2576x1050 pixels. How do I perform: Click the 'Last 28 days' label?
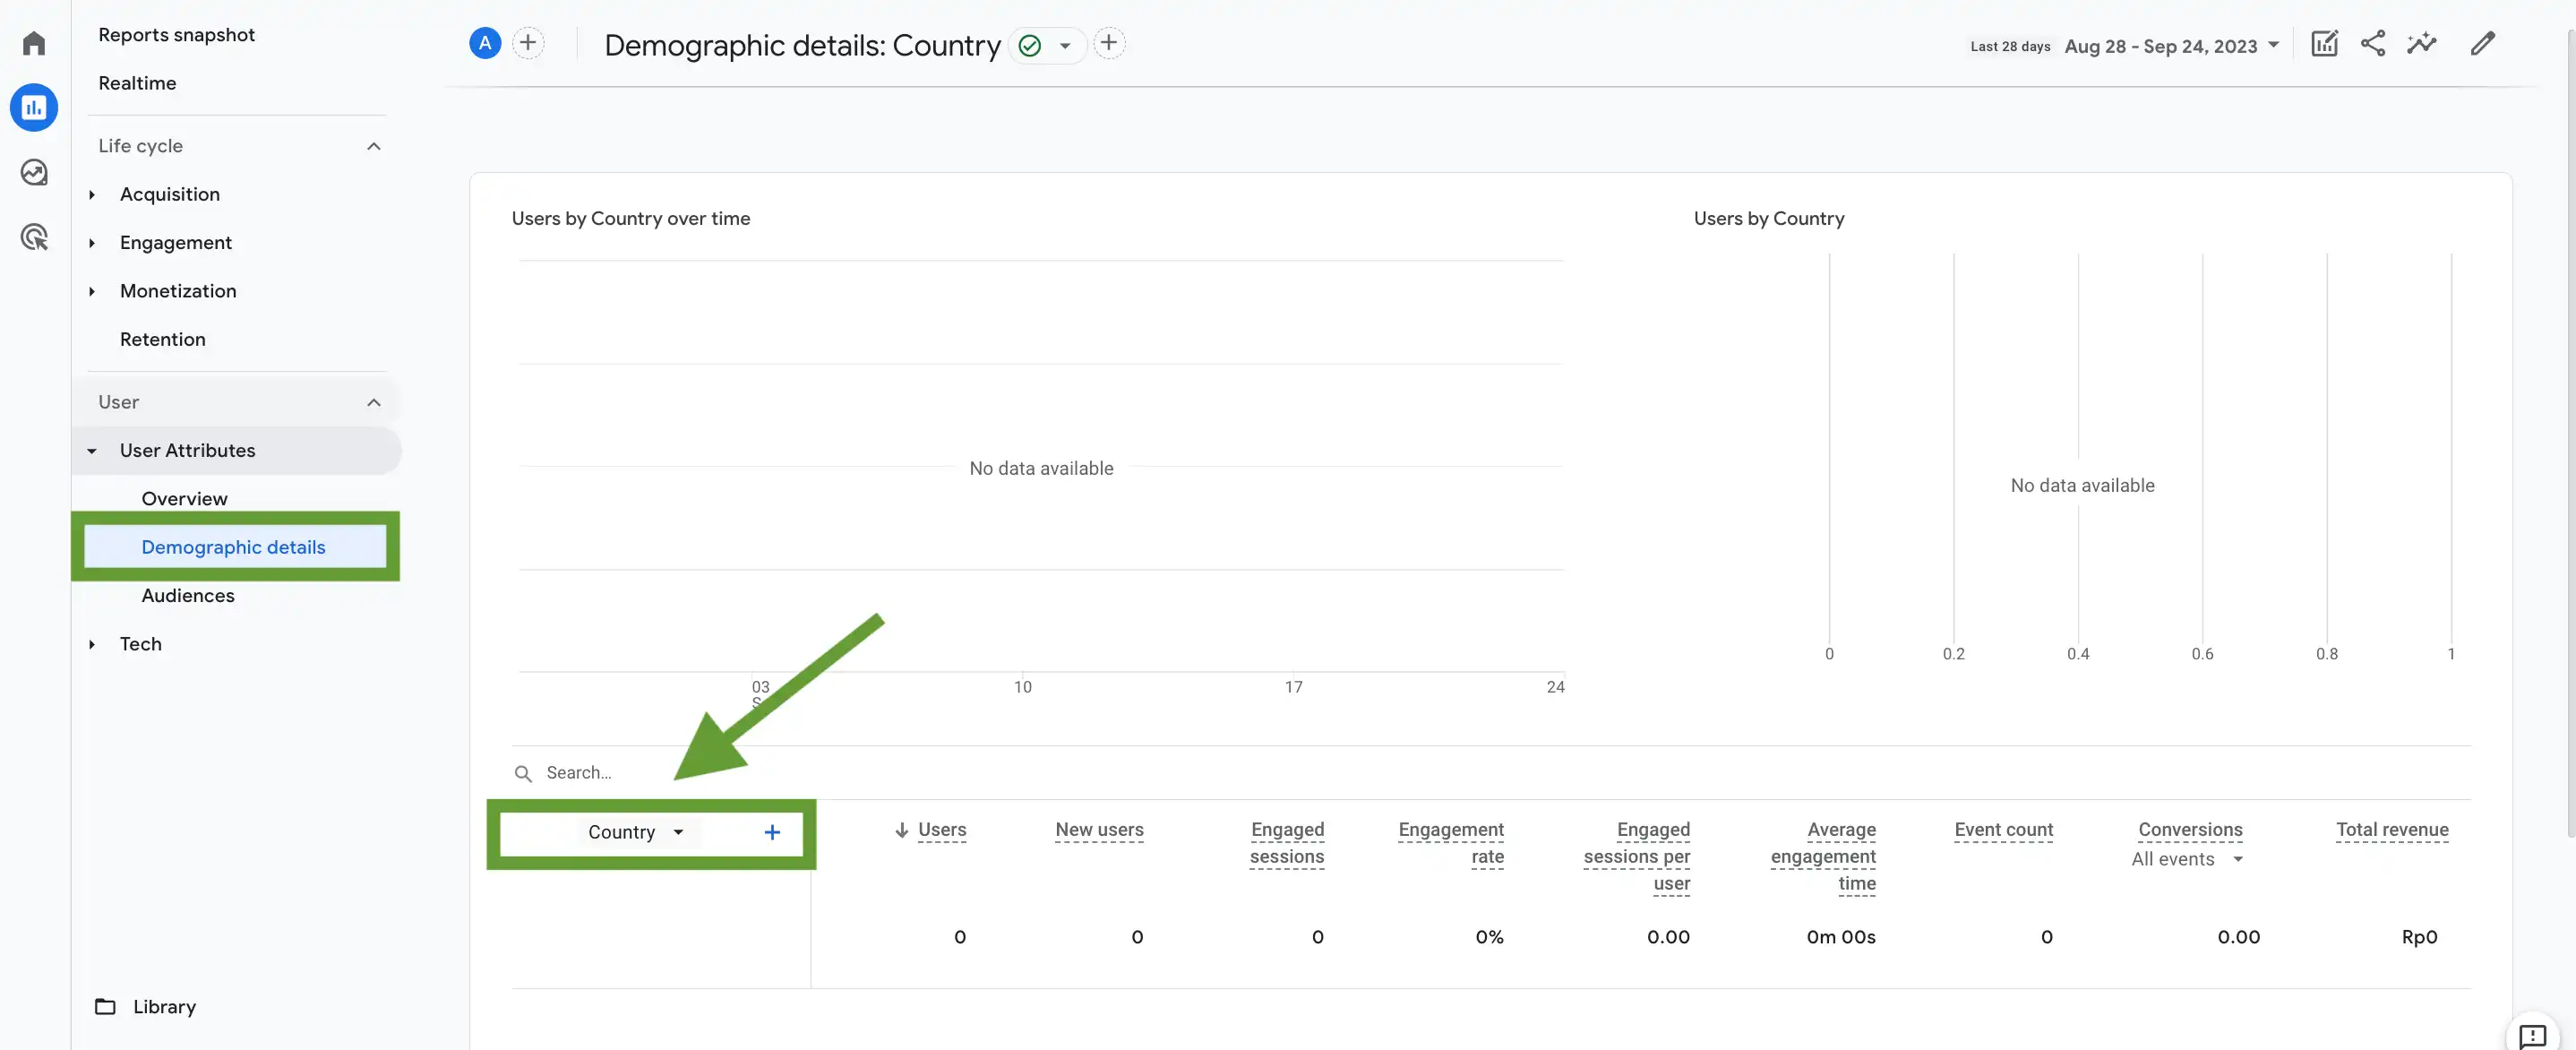click(x=2010, y=46)
